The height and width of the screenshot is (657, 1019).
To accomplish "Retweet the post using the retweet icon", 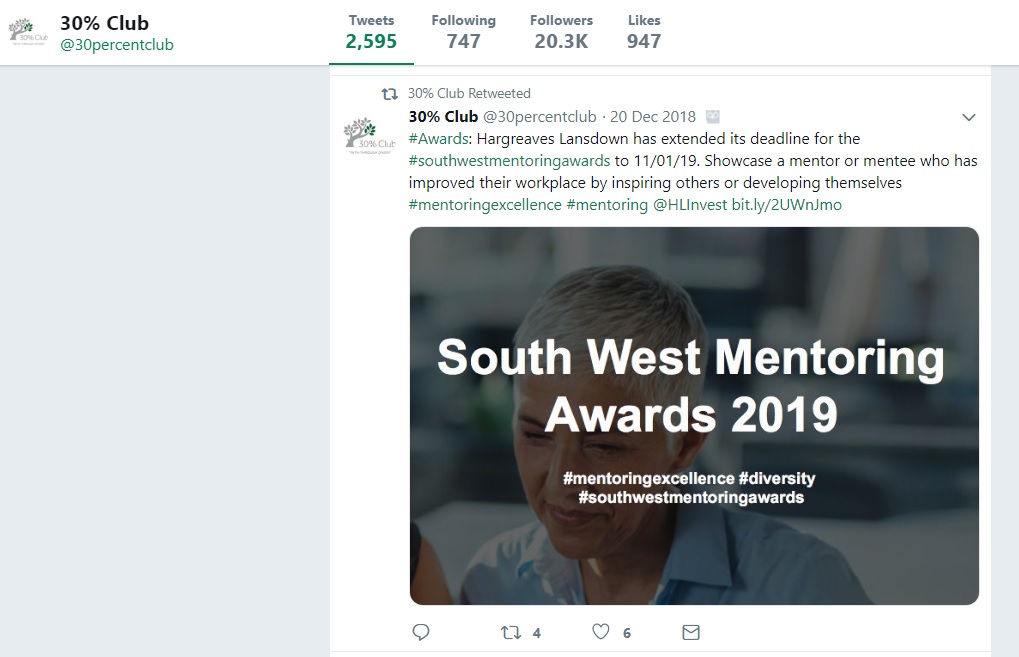I will tap(511, 632).
